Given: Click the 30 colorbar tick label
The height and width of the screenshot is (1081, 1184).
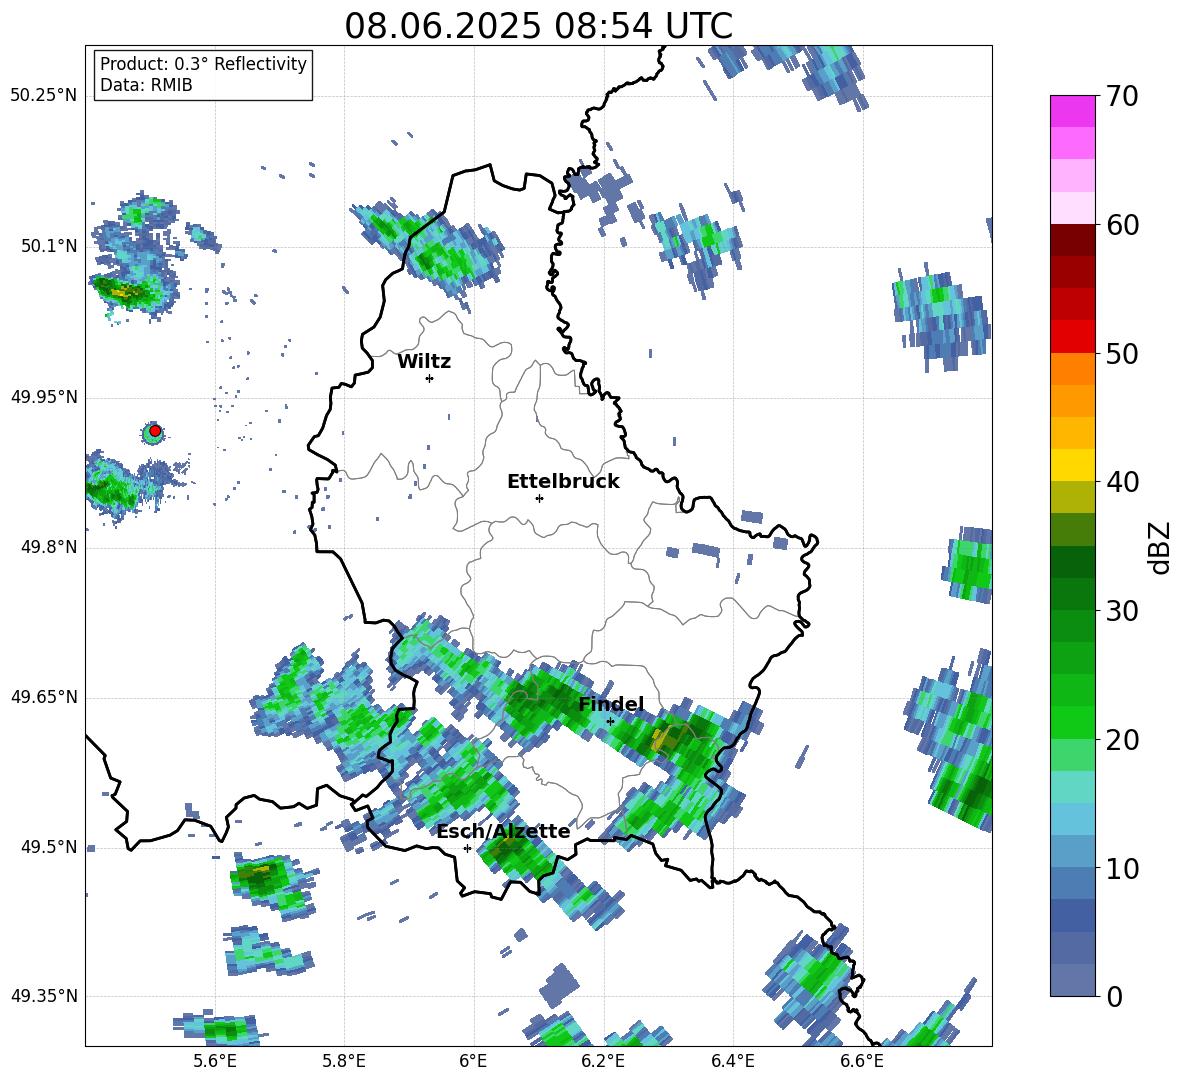Looking at the screenshot, I should pyautogui.click(x=1122, y=611).
